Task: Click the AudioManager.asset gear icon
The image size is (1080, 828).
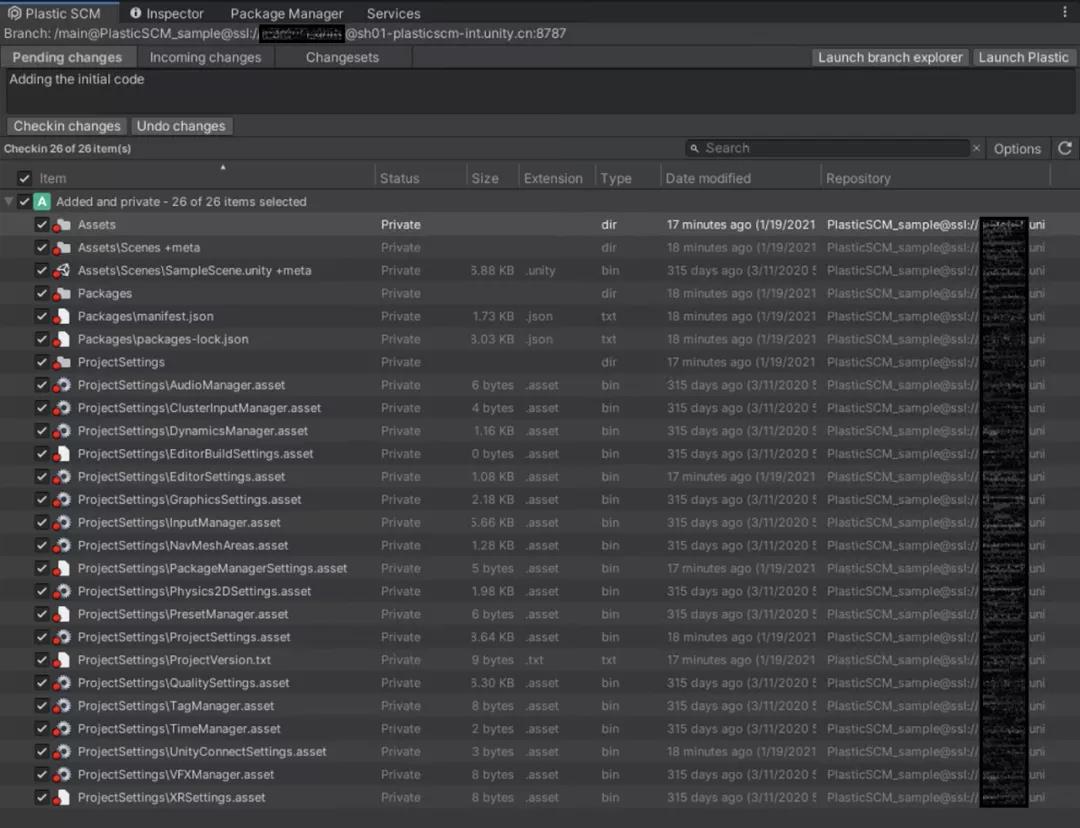Action: coord(62,385)
